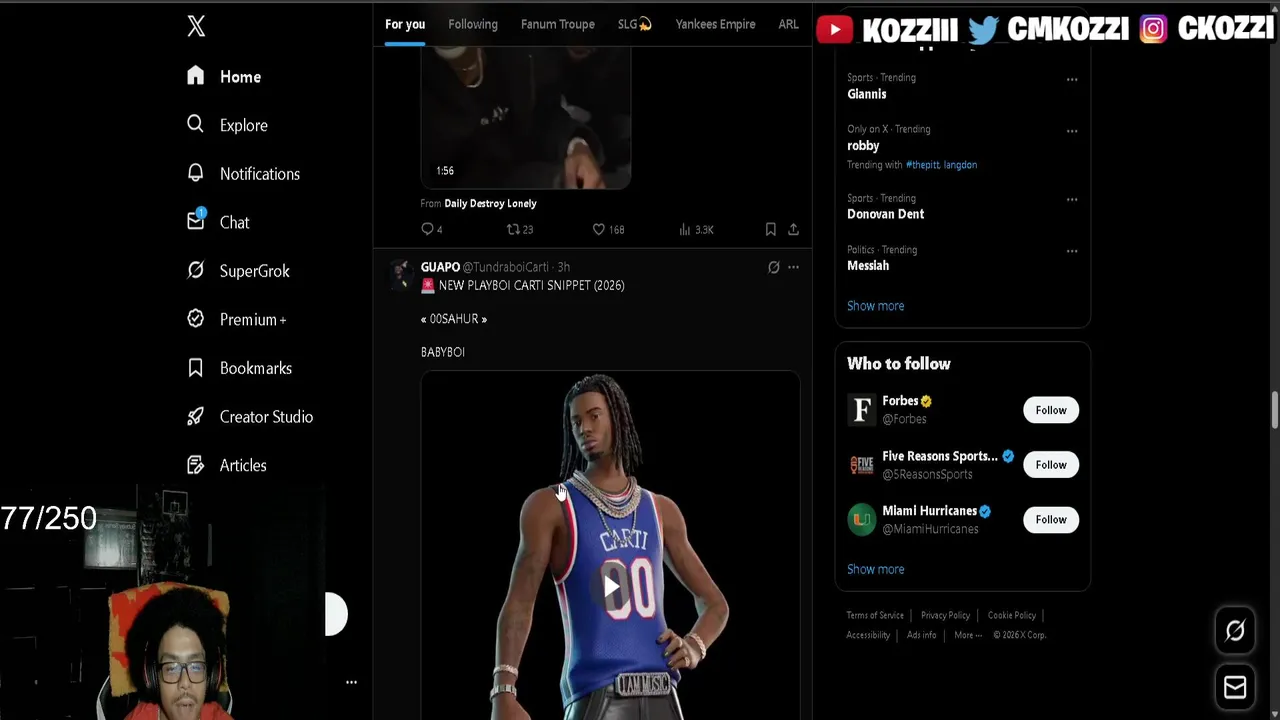Open the 1:56 video thumbnail
1280x720 pixels.
526,118
